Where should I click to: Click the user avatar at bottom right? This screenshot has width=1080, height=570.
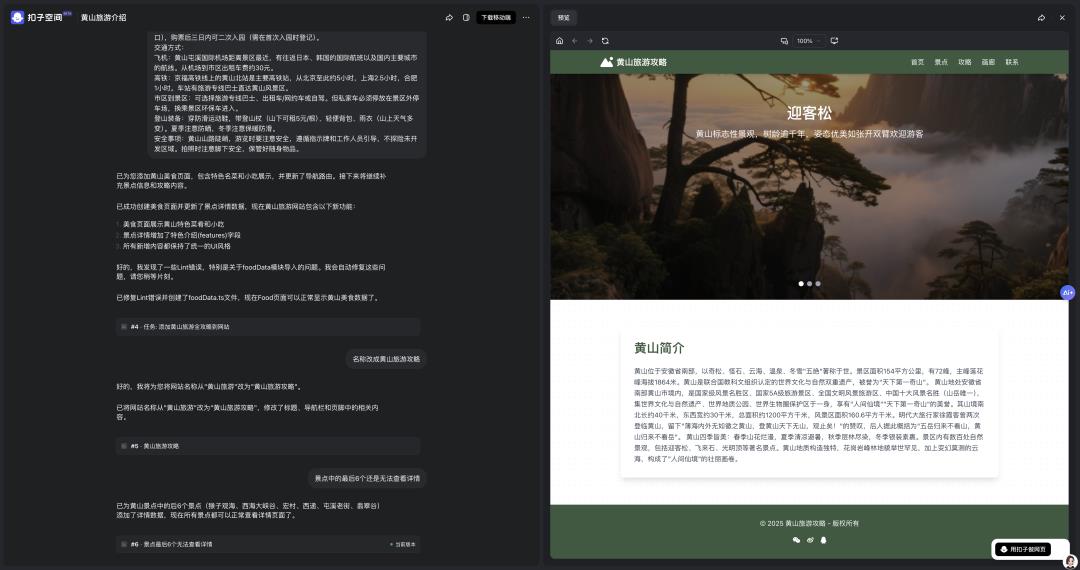pos(1070,562)
